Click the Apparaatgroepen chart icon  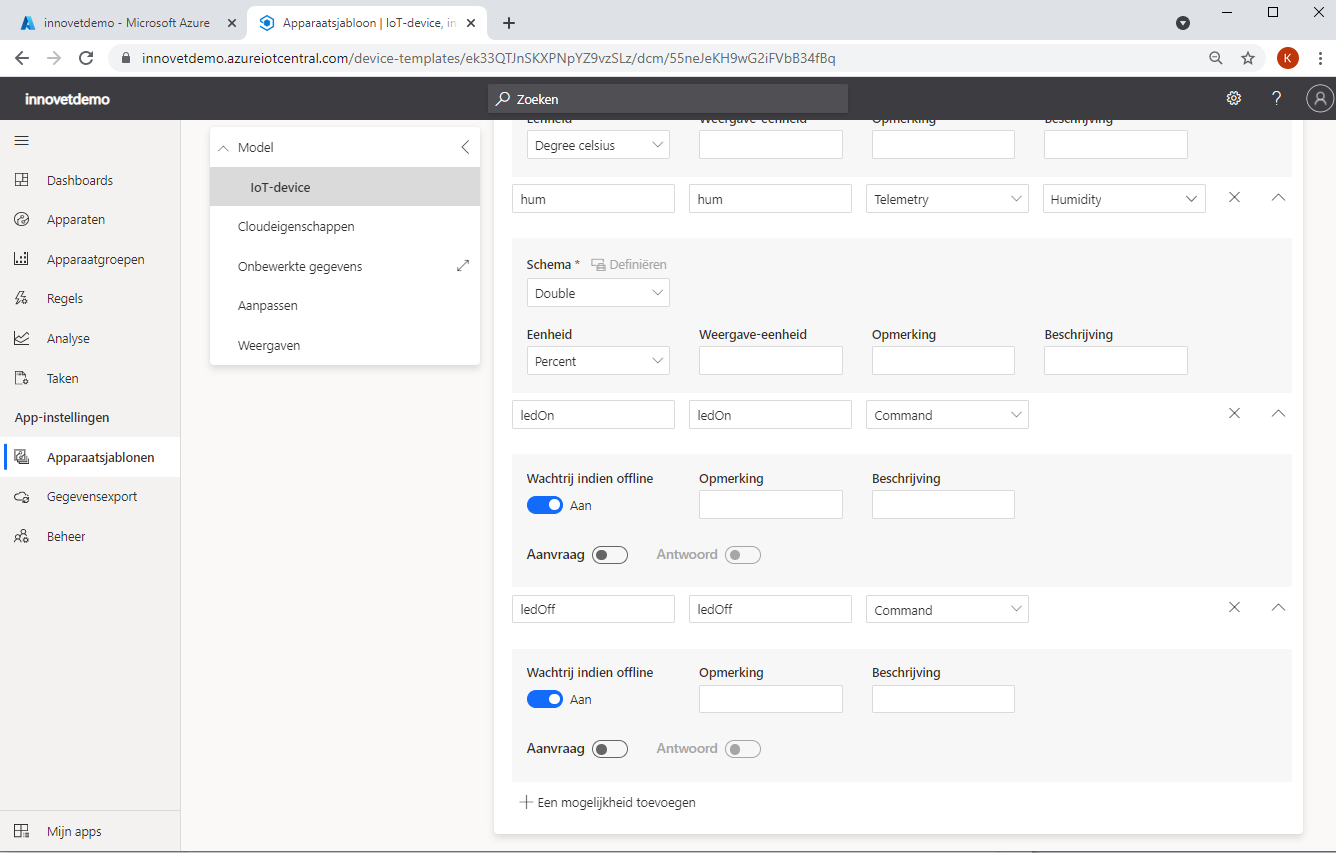[22, 259]
